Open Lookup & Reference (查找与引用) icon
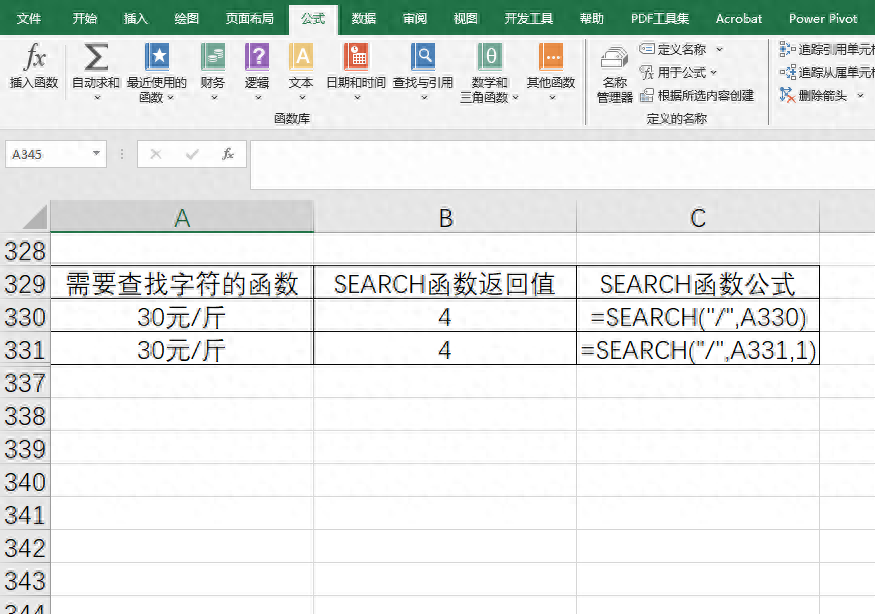 pos(422,56)
